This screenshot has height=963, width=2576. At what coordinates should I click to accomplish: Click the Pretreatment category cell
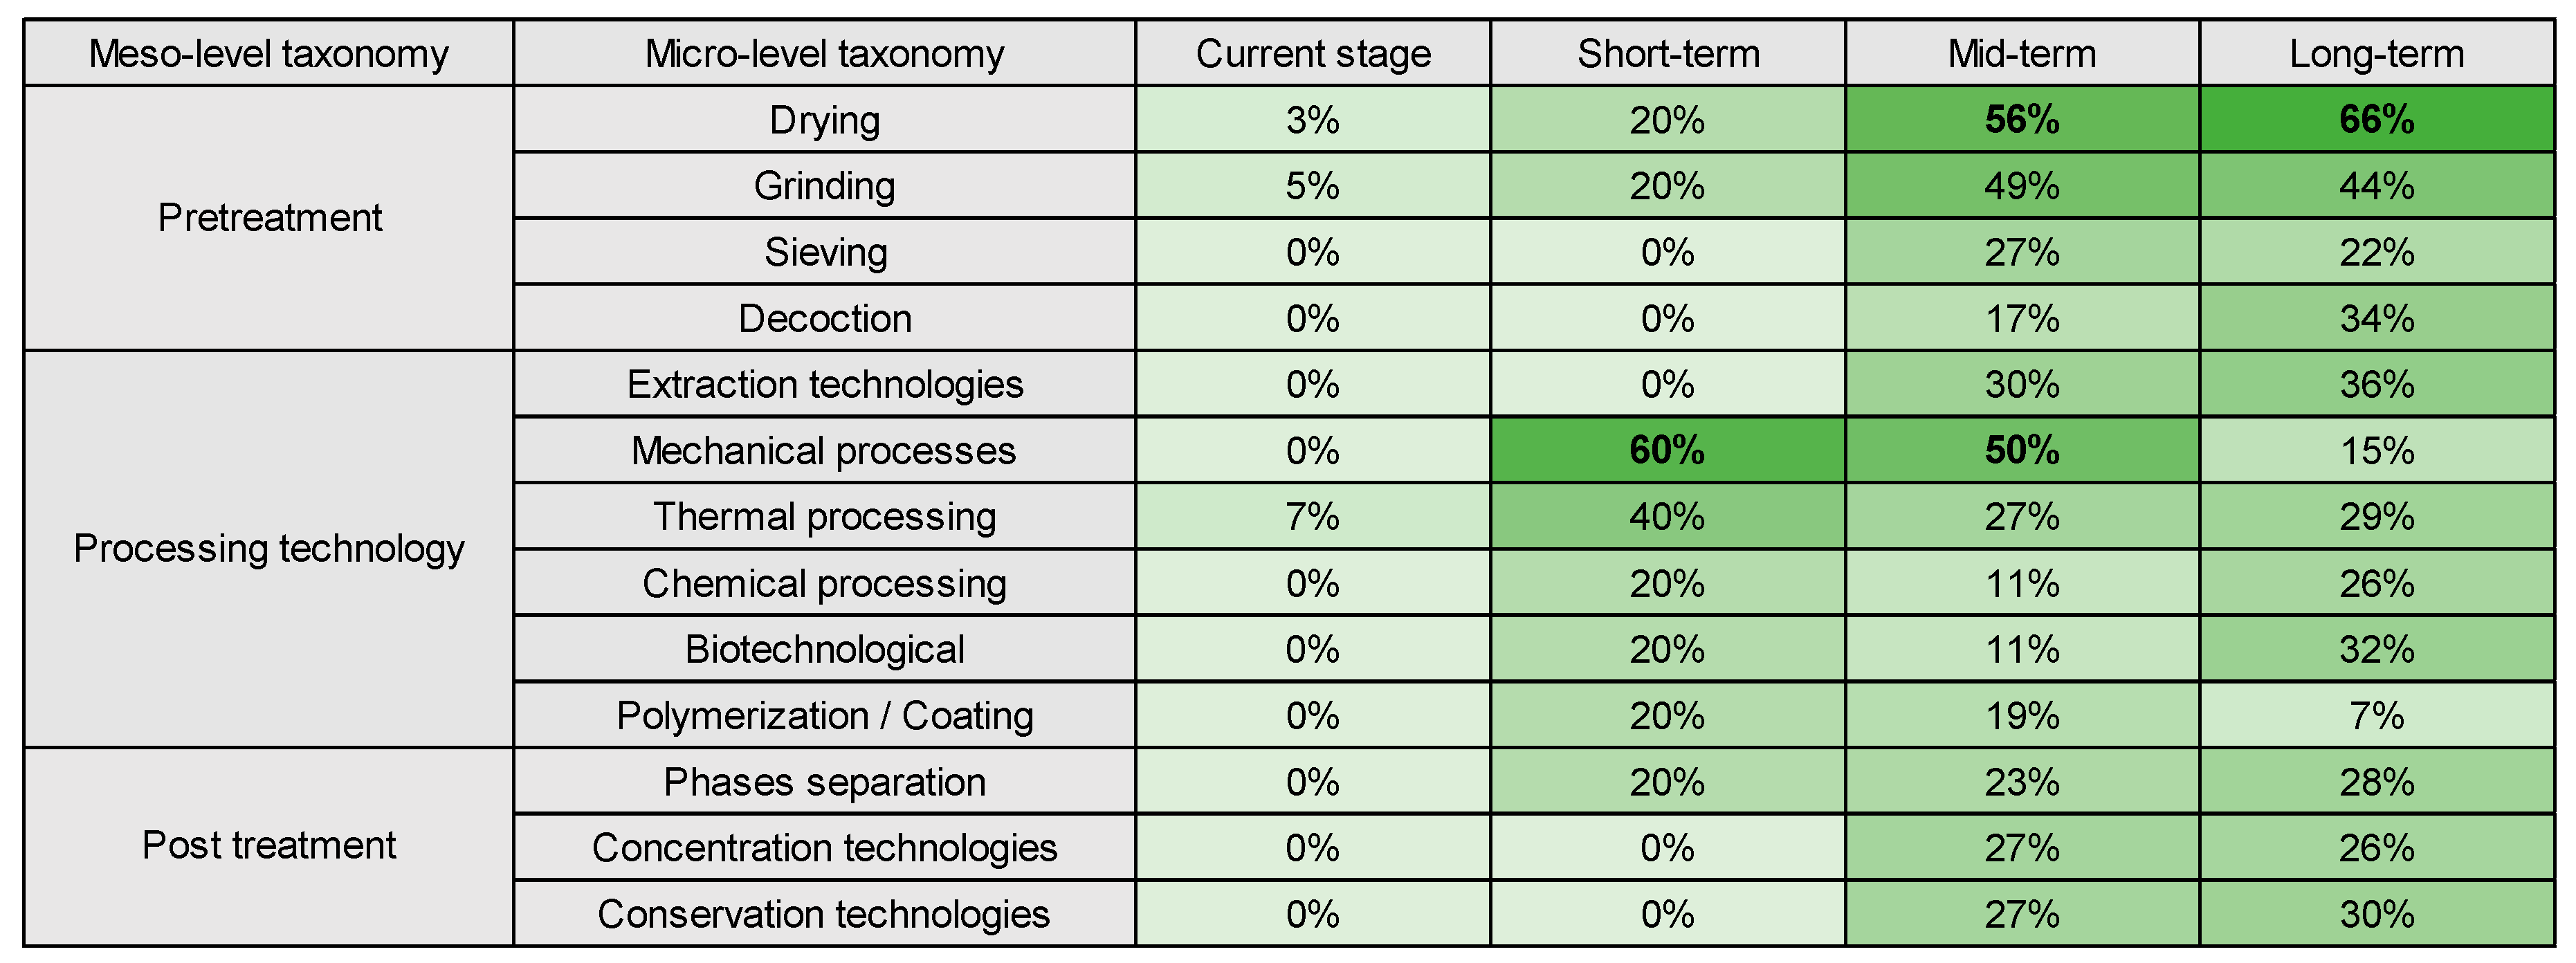click(268, 218)
